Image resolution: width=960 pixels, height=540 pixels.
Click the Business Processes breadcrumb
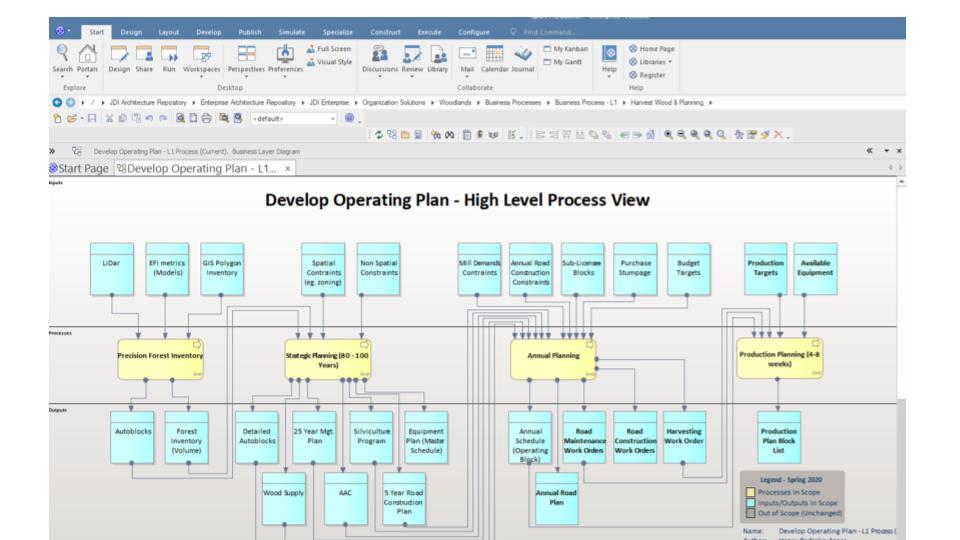(513, 103)
